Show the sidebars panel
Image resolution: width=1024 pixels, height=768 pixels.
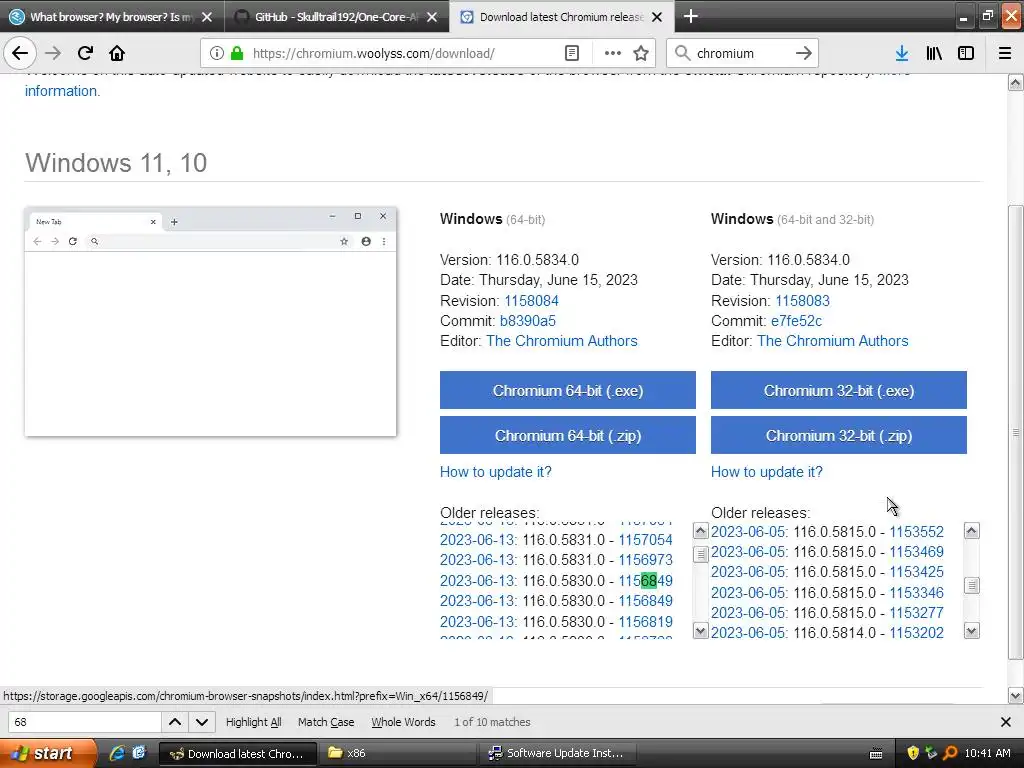click(966, 53)
